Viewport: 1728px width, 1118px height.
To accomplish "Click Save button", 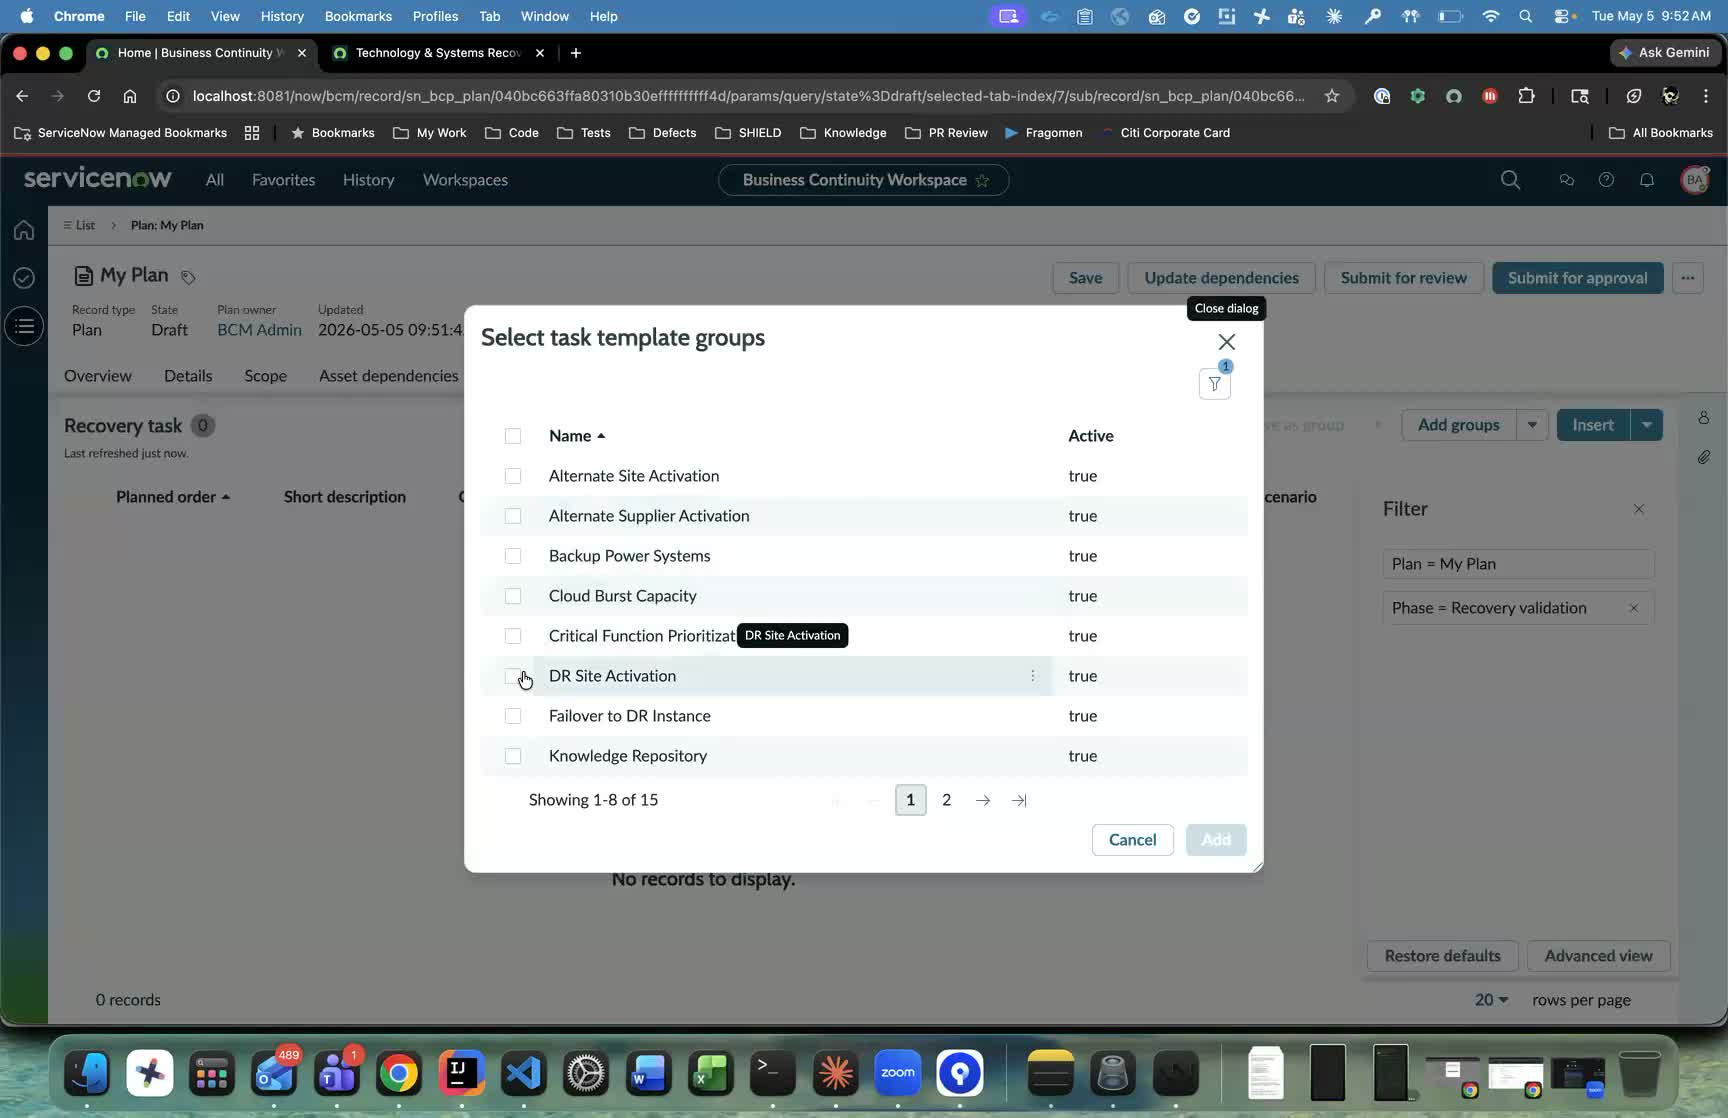I will (1085, 278).
